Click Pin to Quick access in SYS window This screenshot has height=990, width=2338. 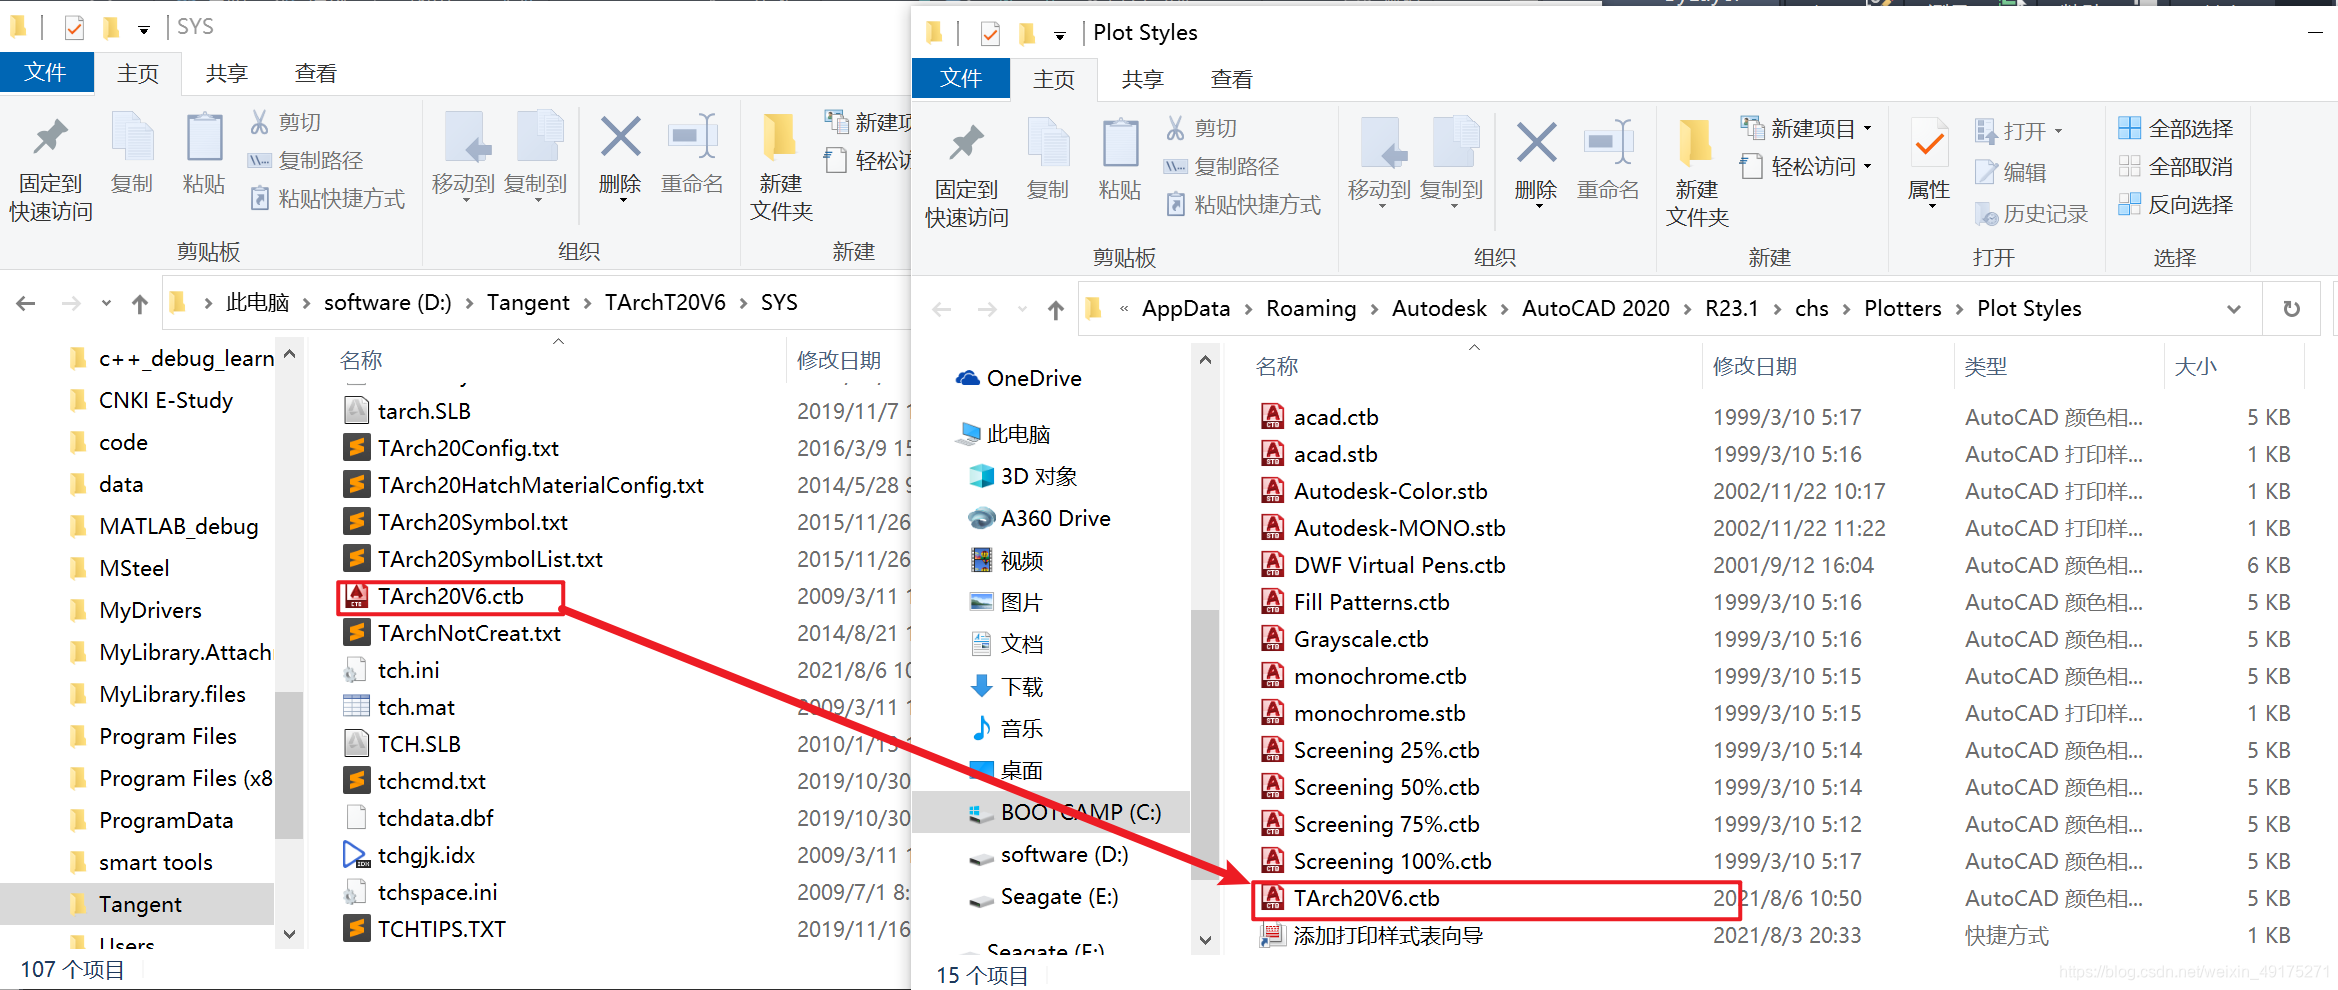50,168
